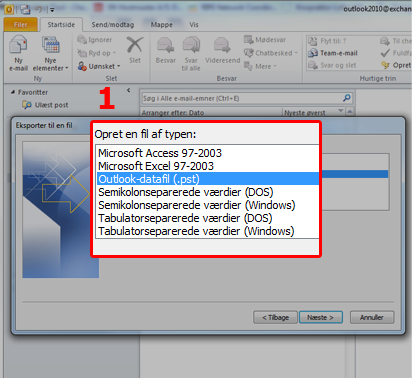Screen dimensions: 412x378
Task: Select the Svar og slet quick step
Action: click(332, 65)
